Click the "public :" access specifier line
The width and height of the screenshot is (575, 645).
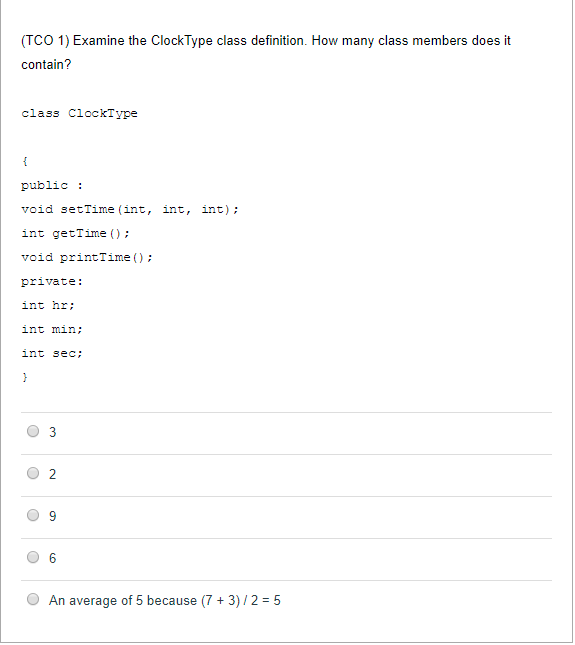(x=52, y=186)
